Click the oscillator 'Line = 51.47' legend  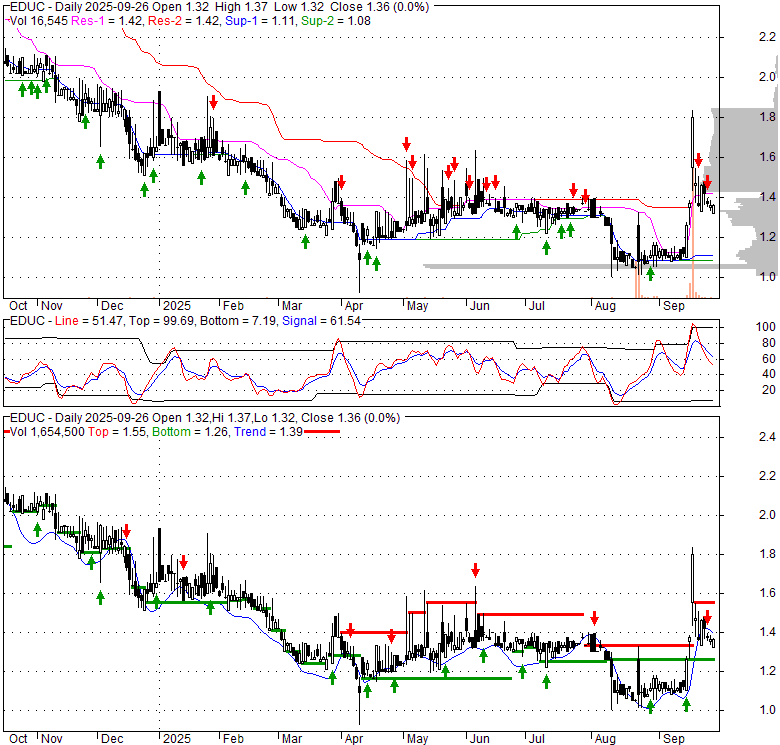(x=89, y=321)
